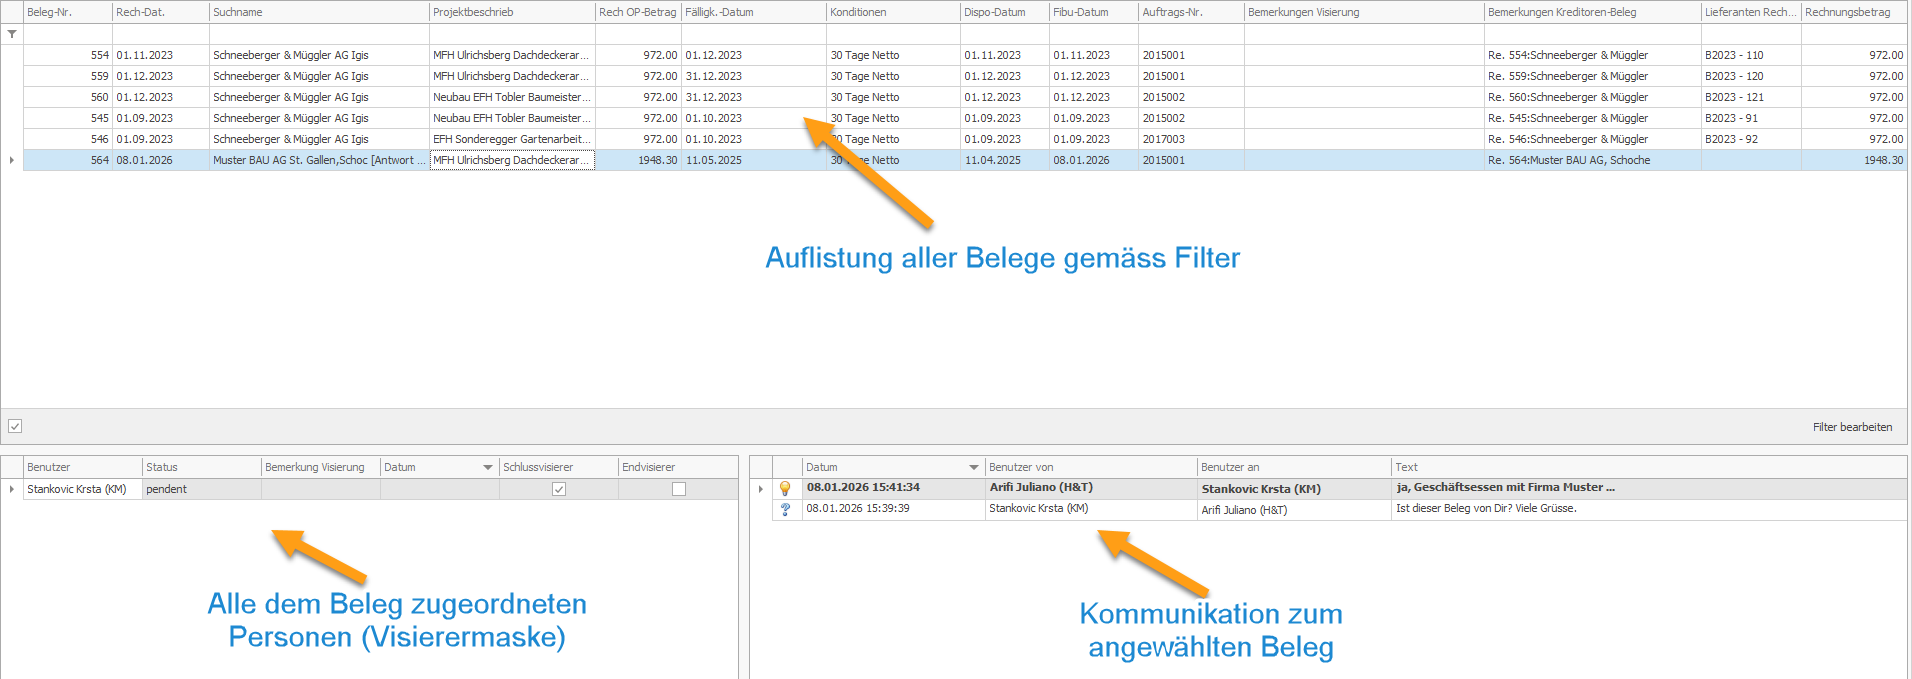
Task: Sort by Fälligk.-Datum column header
Action: point(754,12)
